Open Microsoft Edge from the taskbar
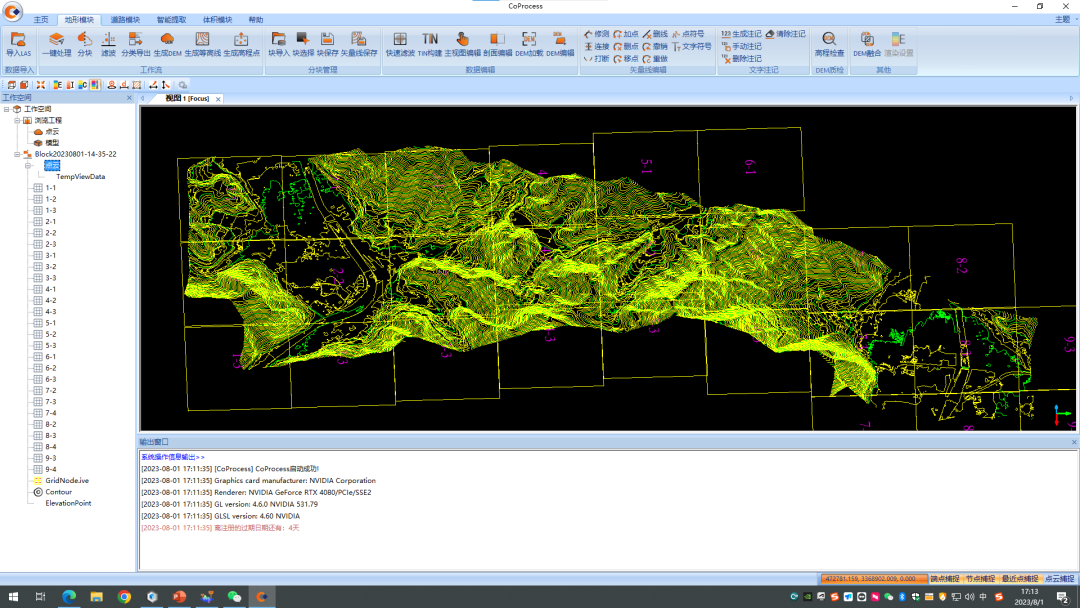1080x608 pixels. pyautogui.click(x=69, y=597)
